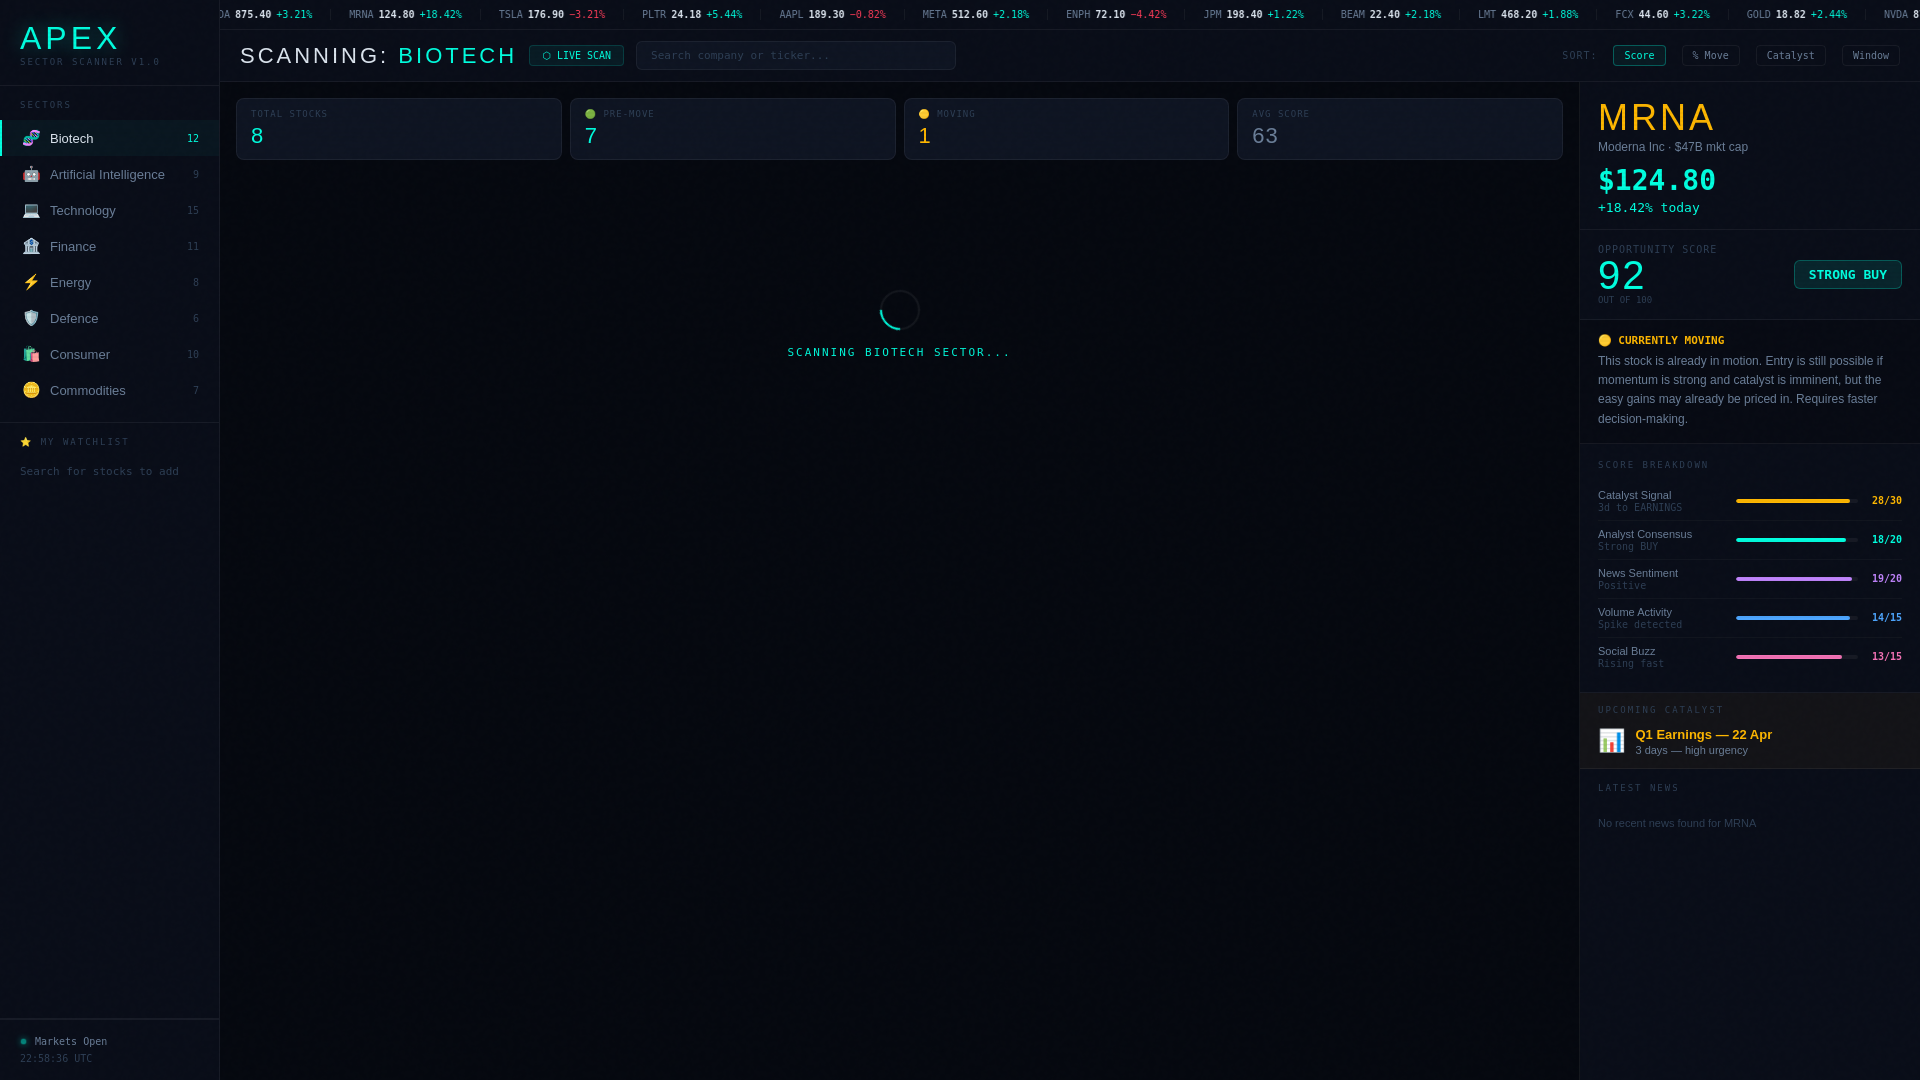Click the ENPH ticker in the tape
The width and height of the screenshot is (1920, 1080).
pyautogui.click(x=1116, y=15)
